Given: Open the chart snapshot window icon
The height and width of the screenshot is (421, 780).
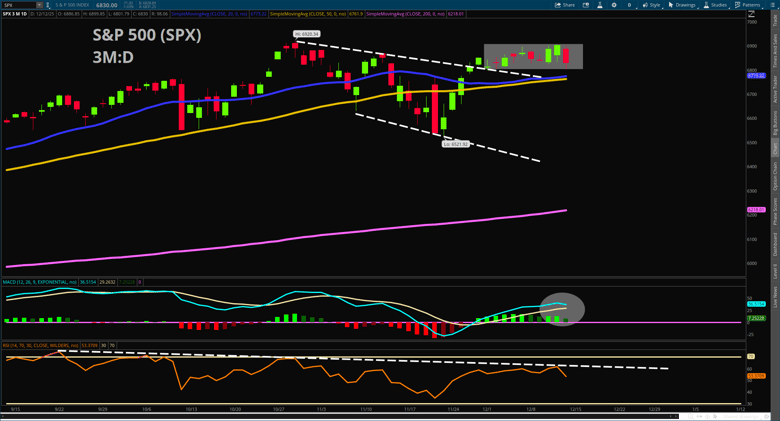Looking at the screenshot, I should click(586, 5).
